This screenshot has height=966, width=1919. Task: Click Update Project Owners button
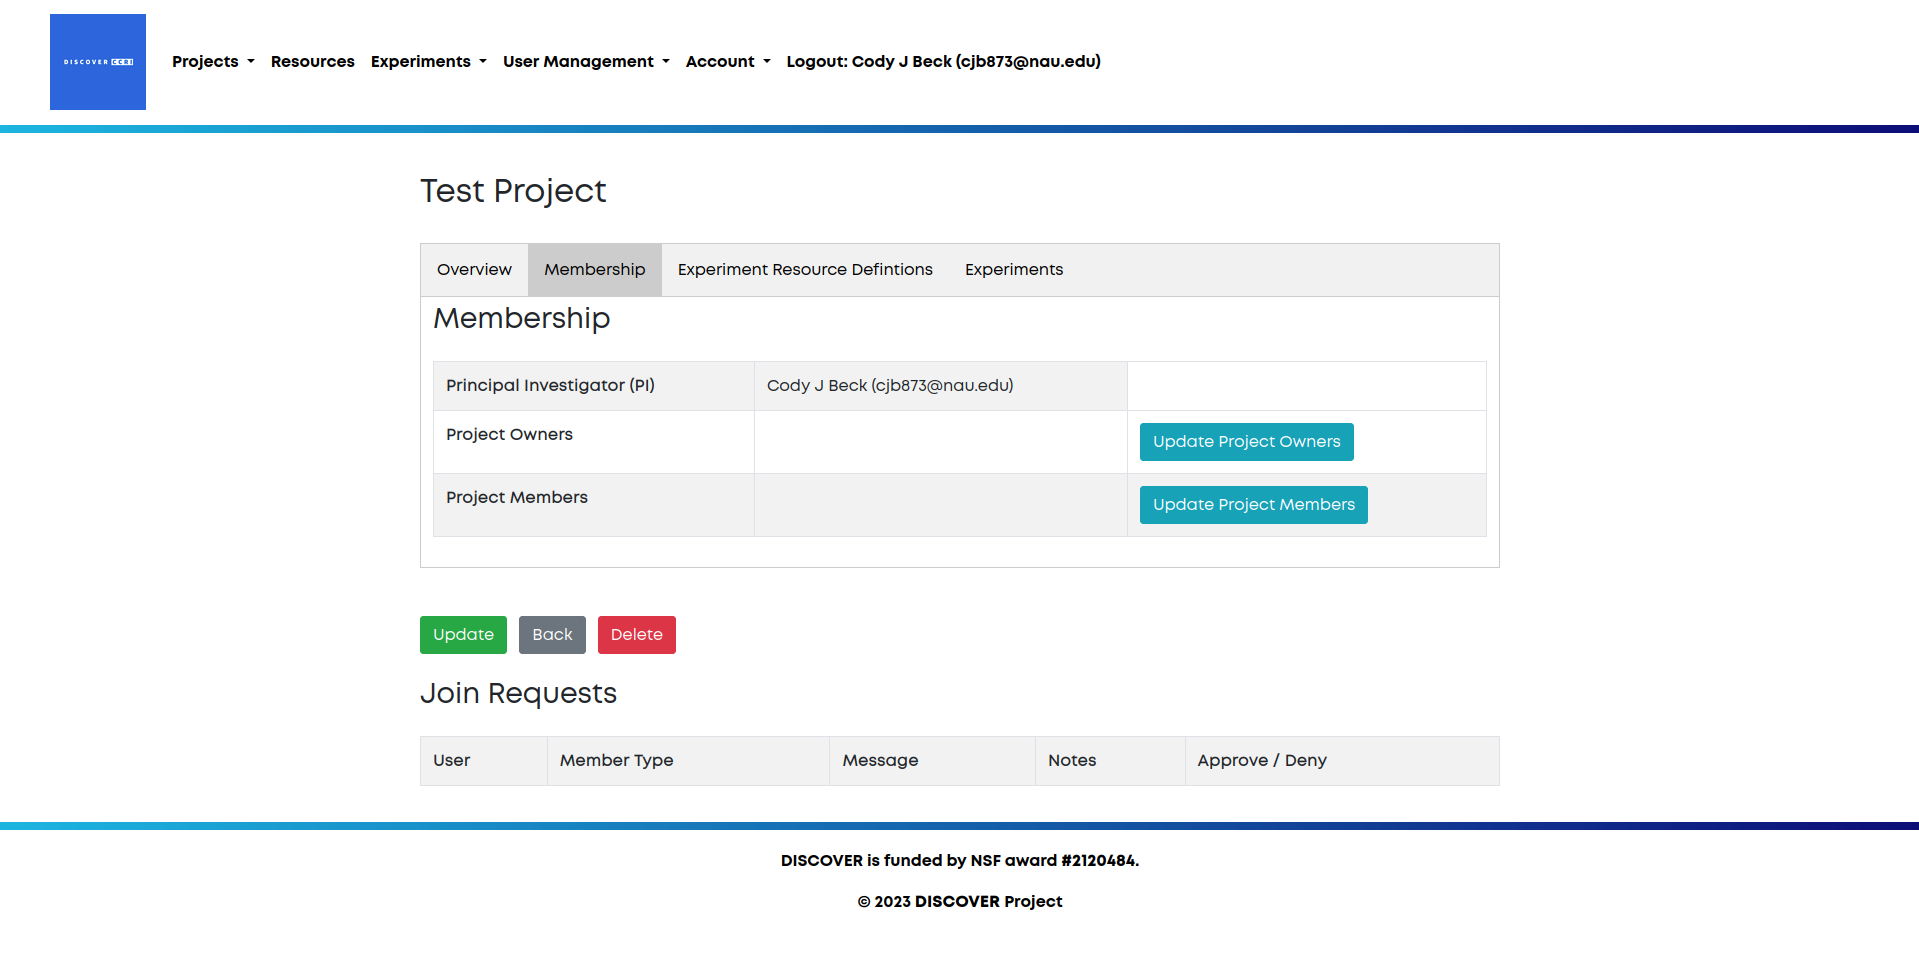(x=1246, y=442)
